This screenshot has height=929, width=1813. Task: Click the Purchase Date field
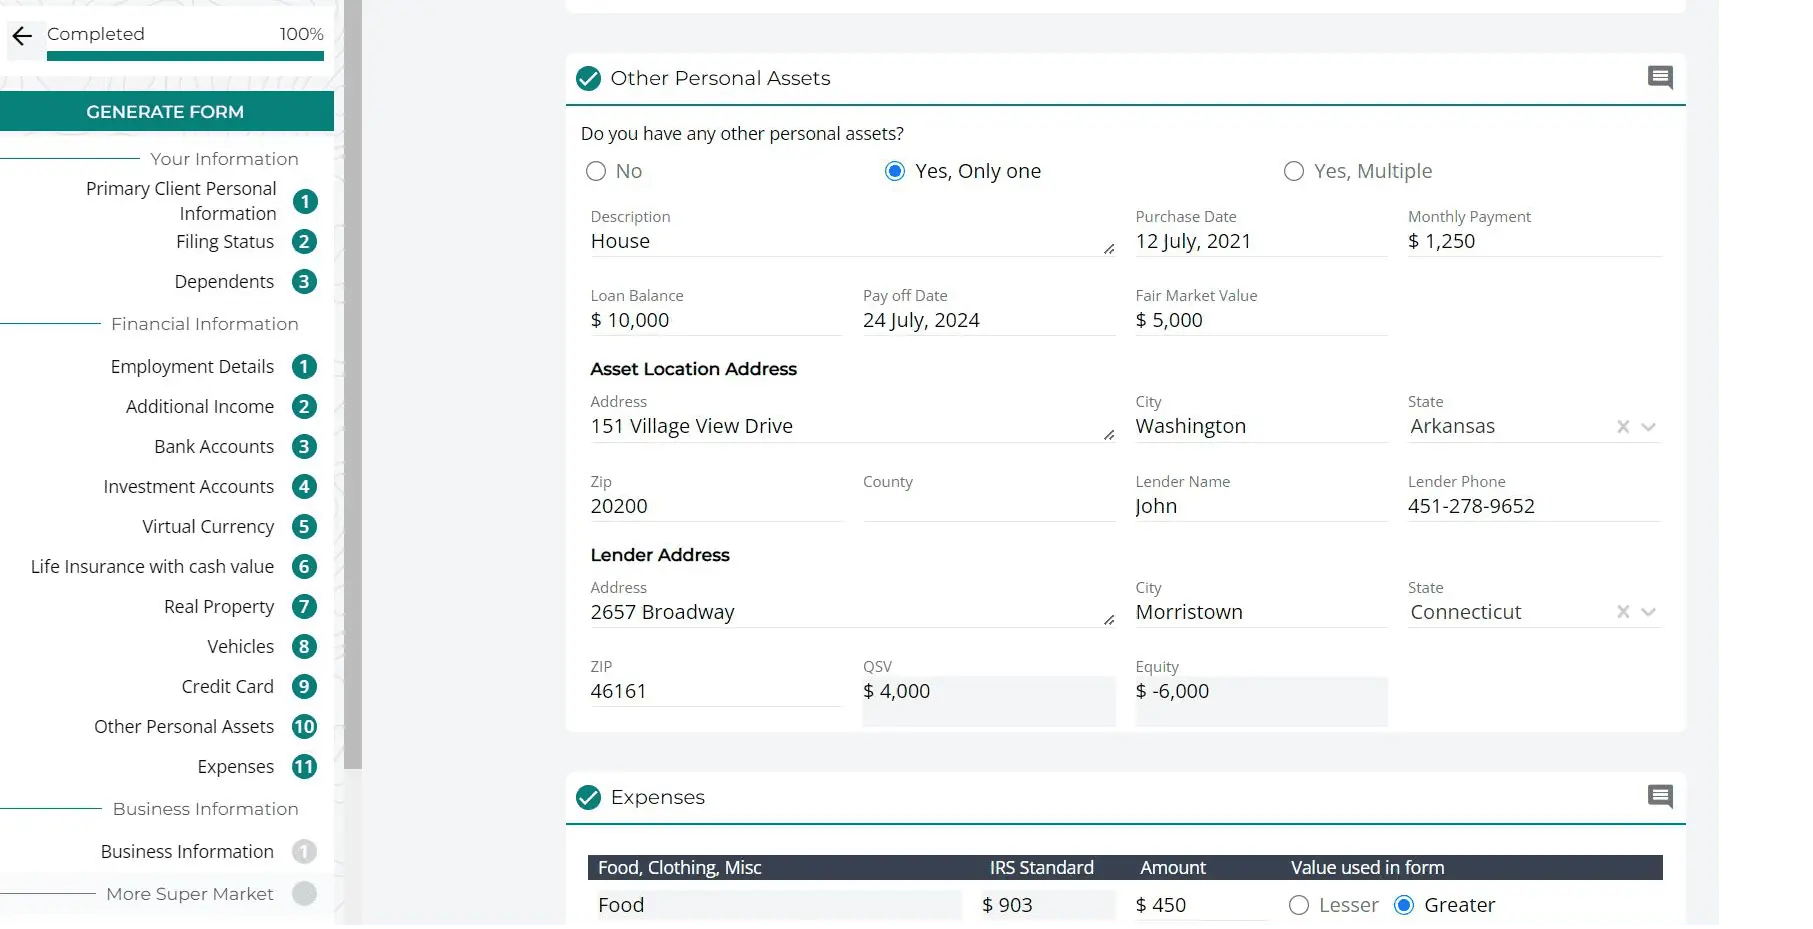click(1260, 241)
